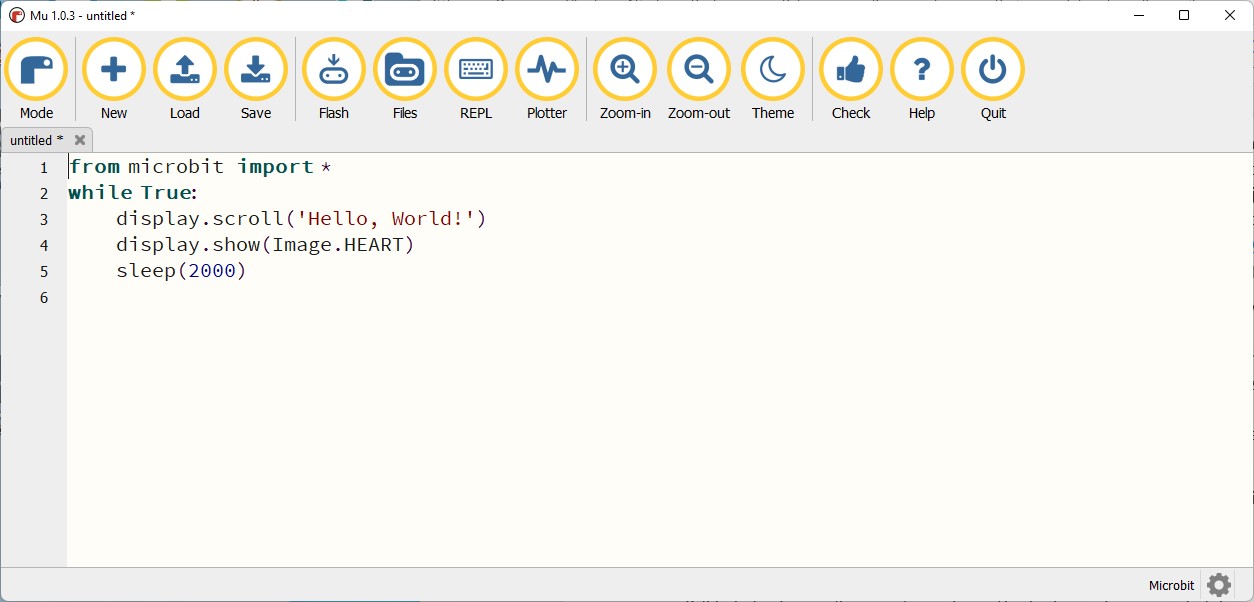Select the untitled tab
The height and width of the screenshot is (602, 1254).
point(35,141)
